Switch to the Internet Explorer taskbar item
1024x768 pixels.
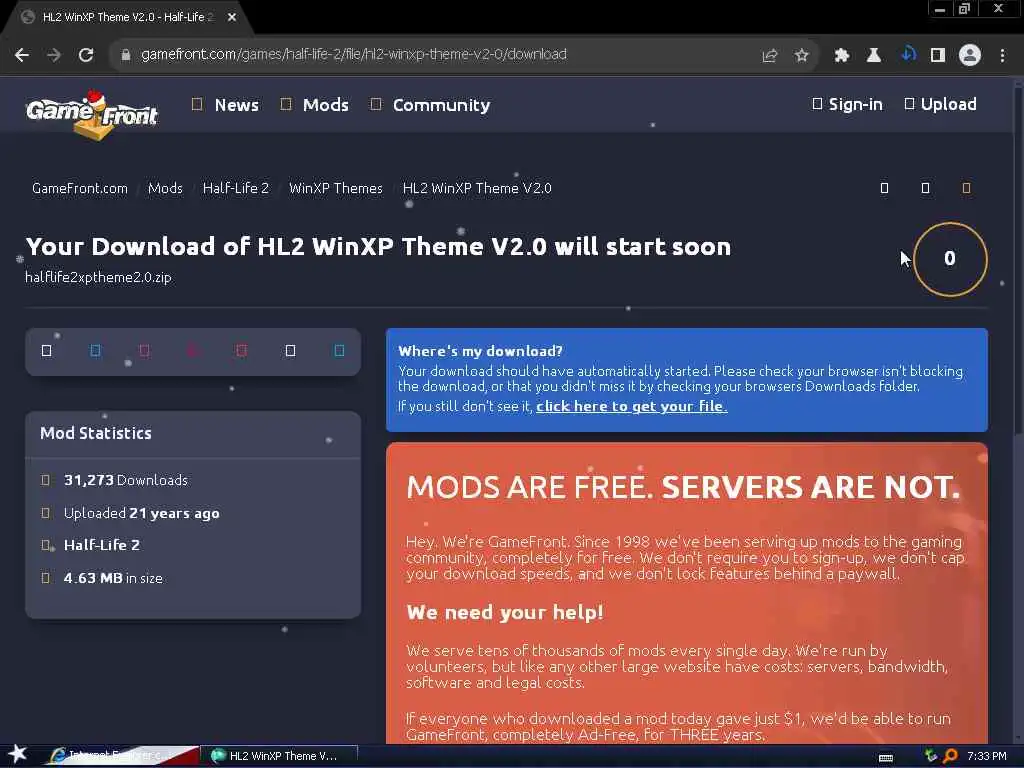[x=121, y=756]
